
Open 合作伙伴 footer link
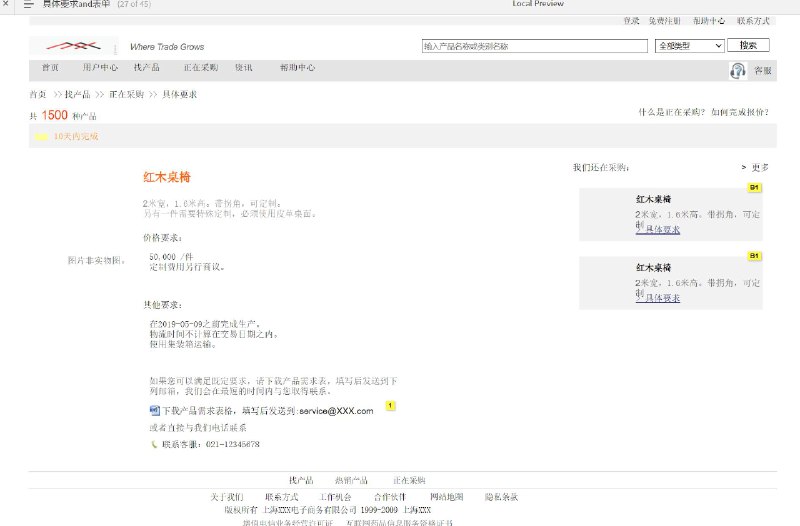tap(390, 497)
